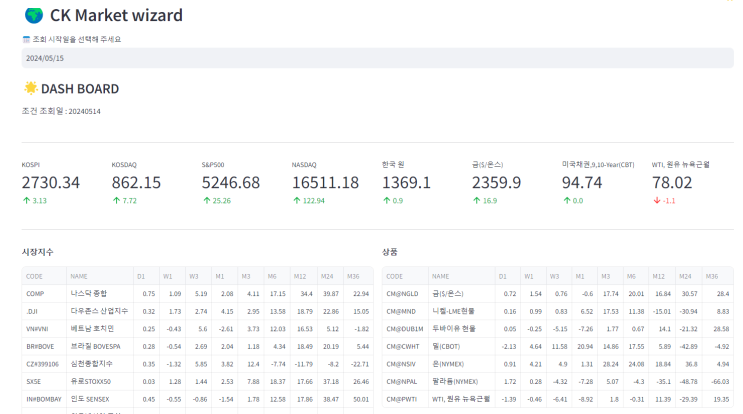Viewport: 743px width, 414px height.
Task: Select COMP row M36 value 22.94
Action: pyautogui.click(x=358, y=294)
